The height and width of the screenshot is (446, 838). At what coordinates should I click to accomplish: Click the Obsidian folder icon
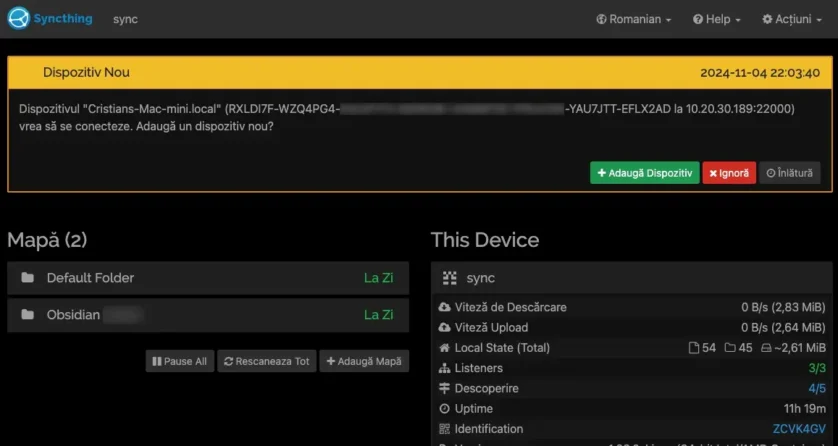click(x=27, y=315)
